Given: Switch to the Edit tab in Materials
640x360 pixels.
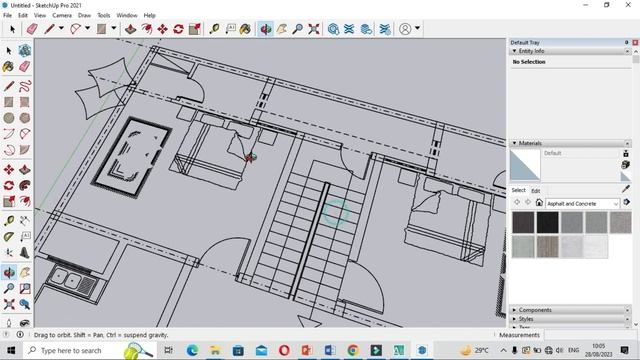Looking at the screenshot, I should click(x=536, y=191).
